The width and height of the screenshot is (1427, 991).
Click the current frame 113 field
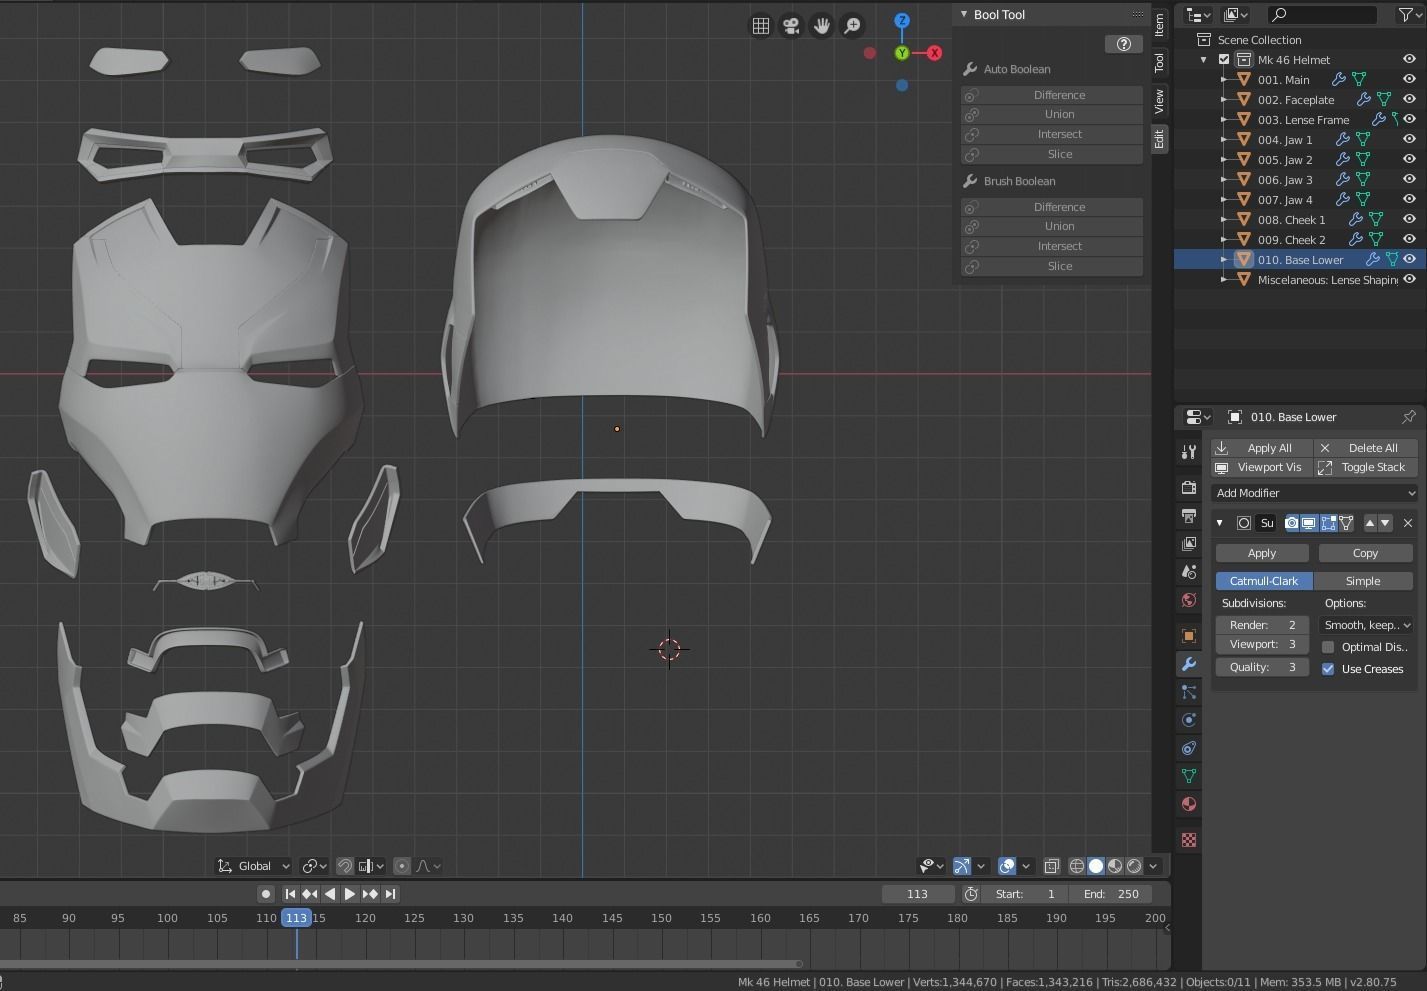click(x=917, y=894)
